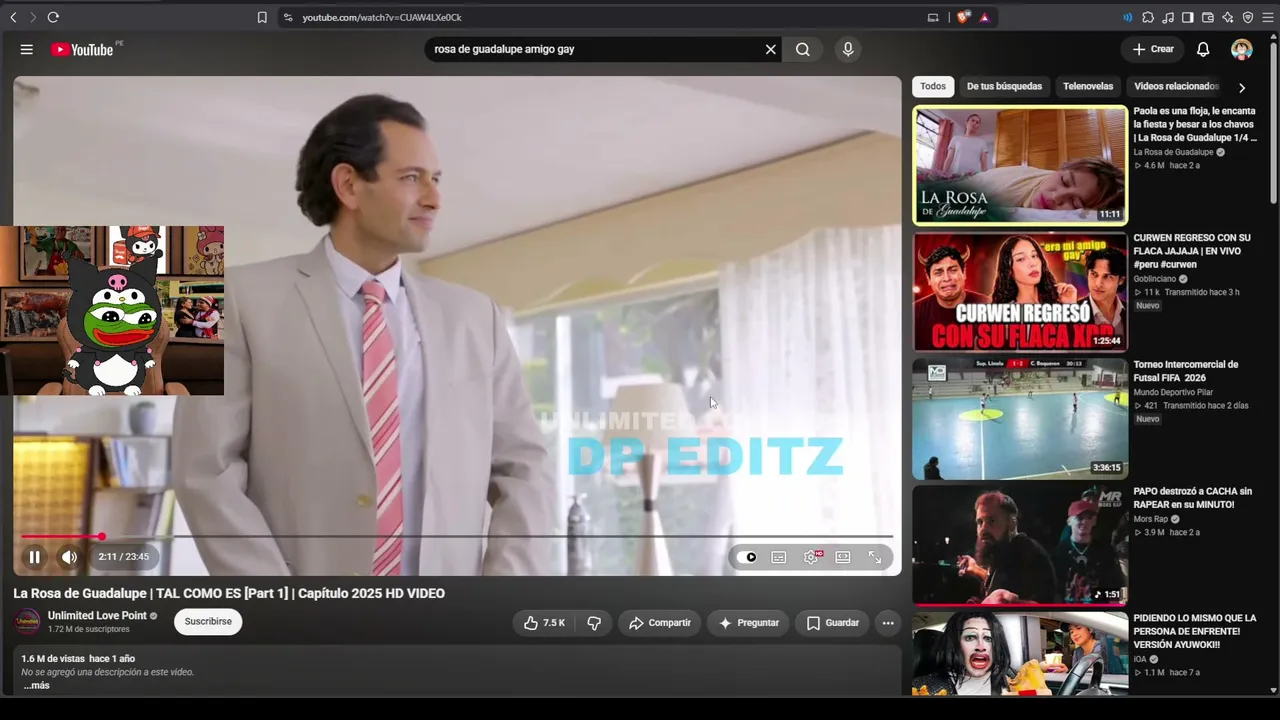
Task: Open the browser extensions puzzle icon
Action: click(x=1148, y=17)
